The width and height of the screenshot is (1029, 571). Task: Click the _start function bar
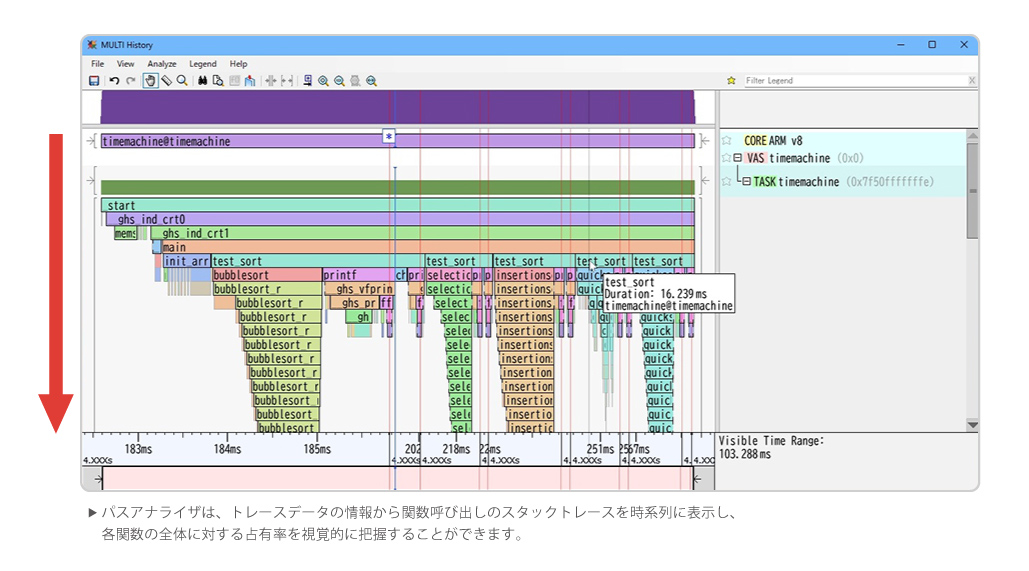(398, 205)
